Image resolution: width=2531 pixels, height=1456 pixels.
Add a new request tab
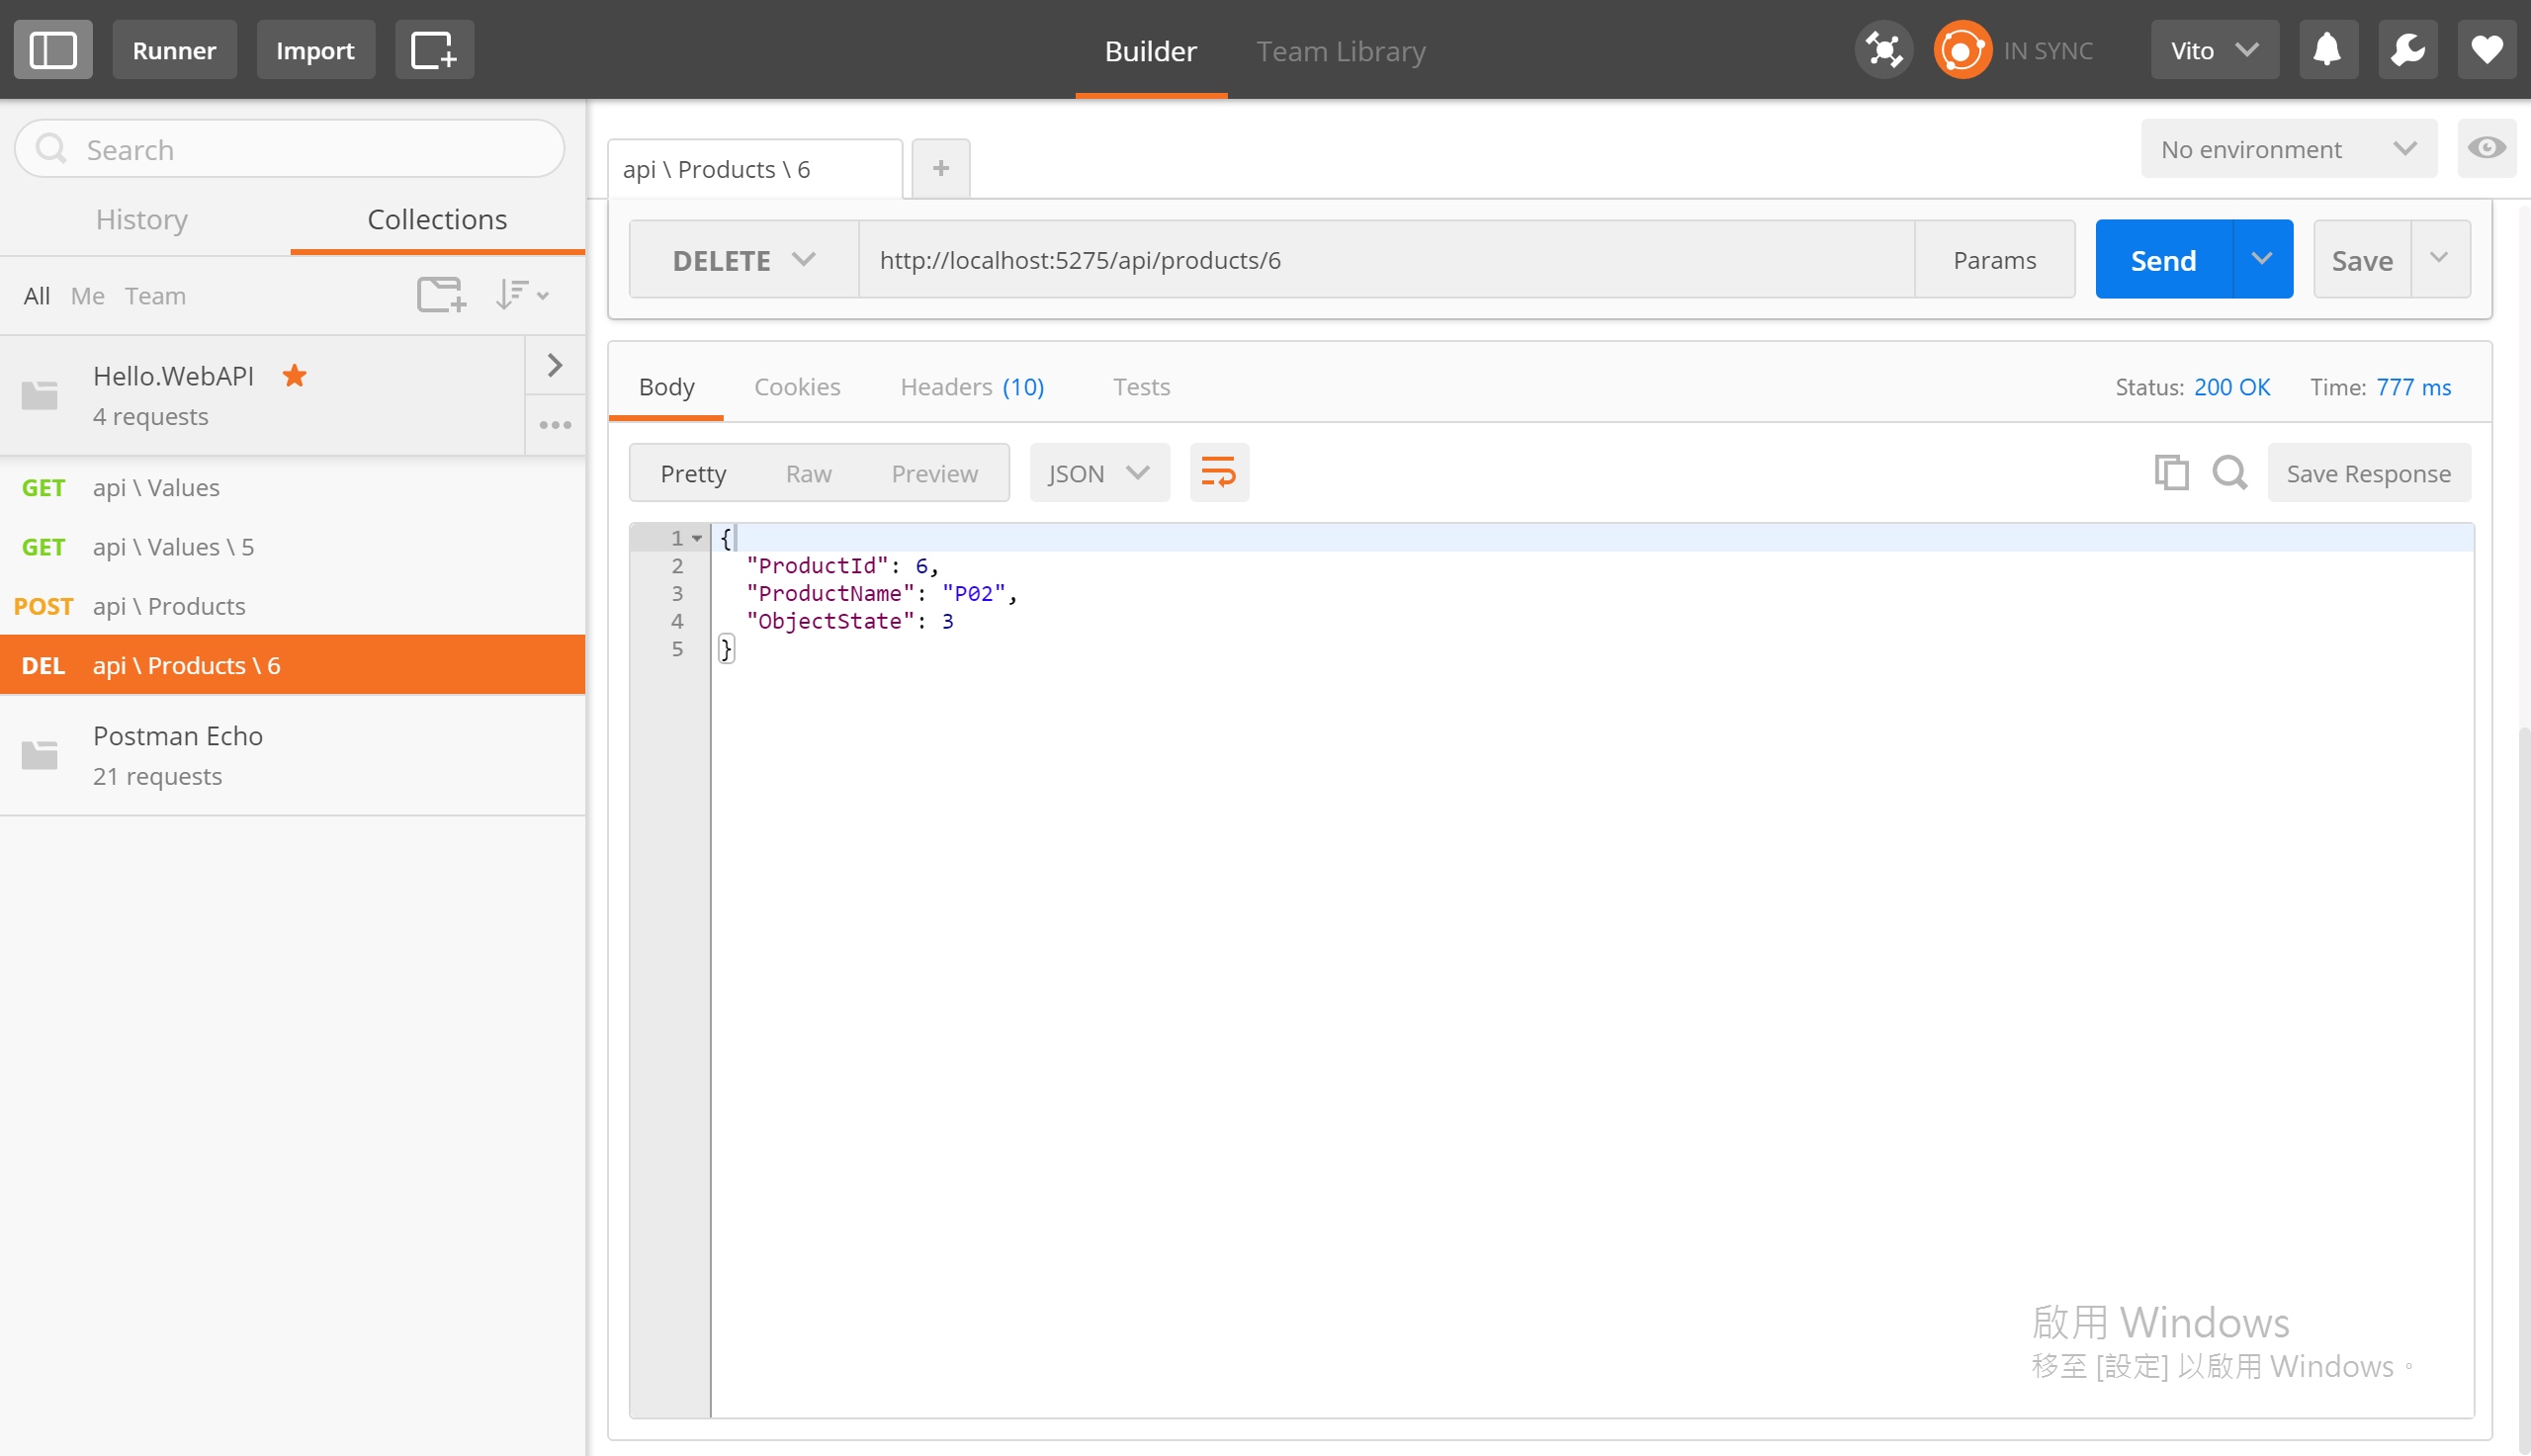[x=940, y=168]
